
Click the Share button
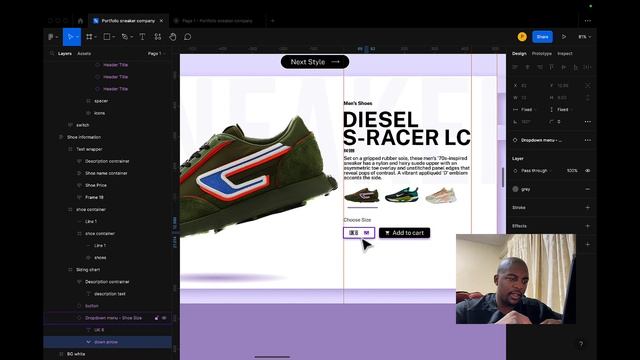542,37
